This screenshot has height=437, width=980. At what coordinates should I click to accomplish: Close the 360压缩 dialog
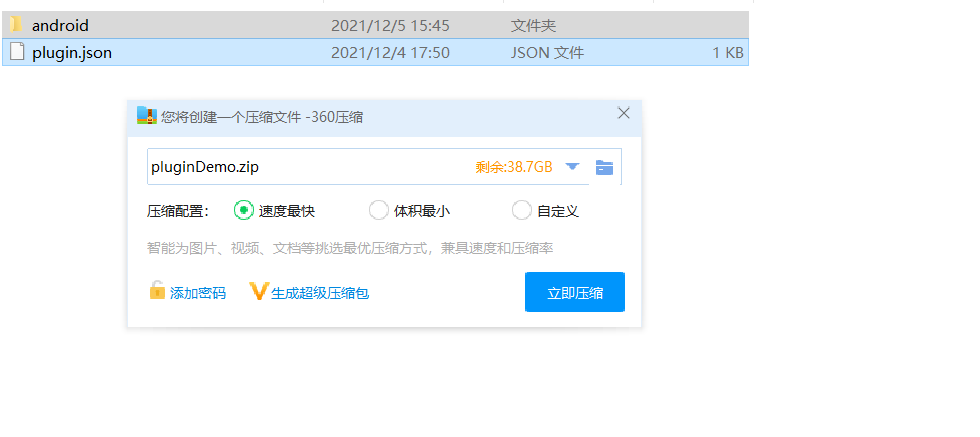[x=623, y=113]
